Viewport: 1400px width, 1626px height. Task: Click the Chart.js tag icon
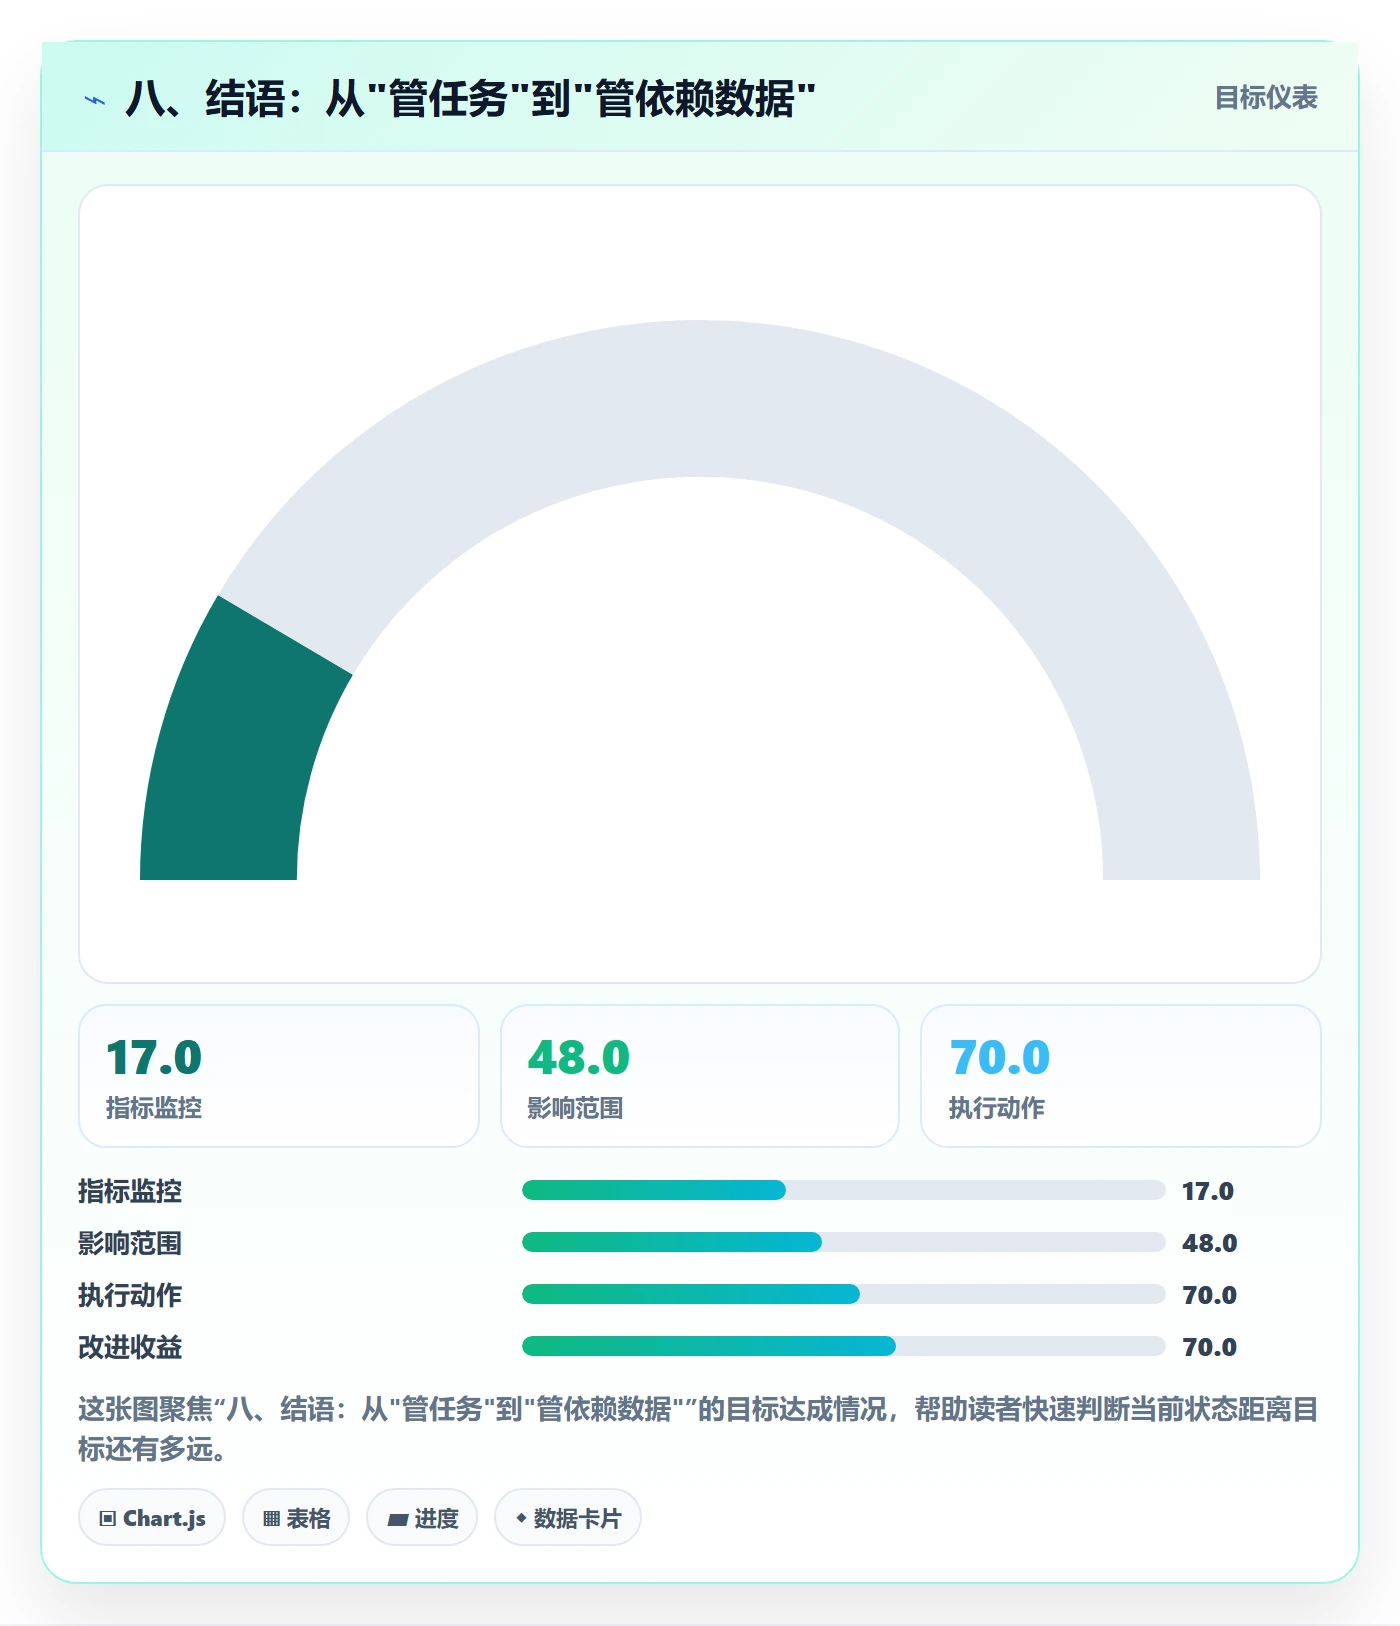(108, 1518)
